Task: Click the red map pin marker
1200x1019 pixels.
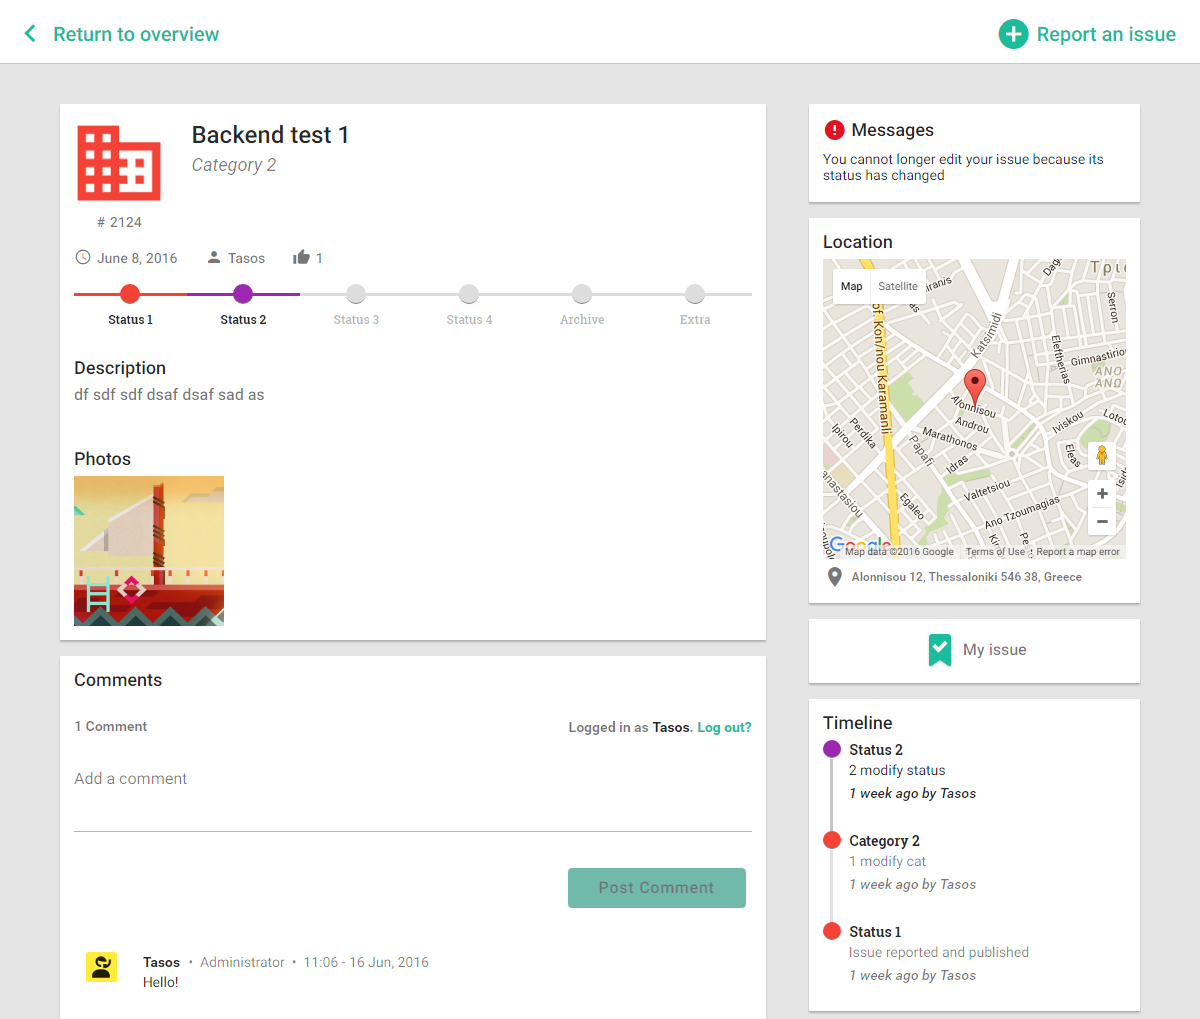Action: pyautogui.click(x=974, y=386)
